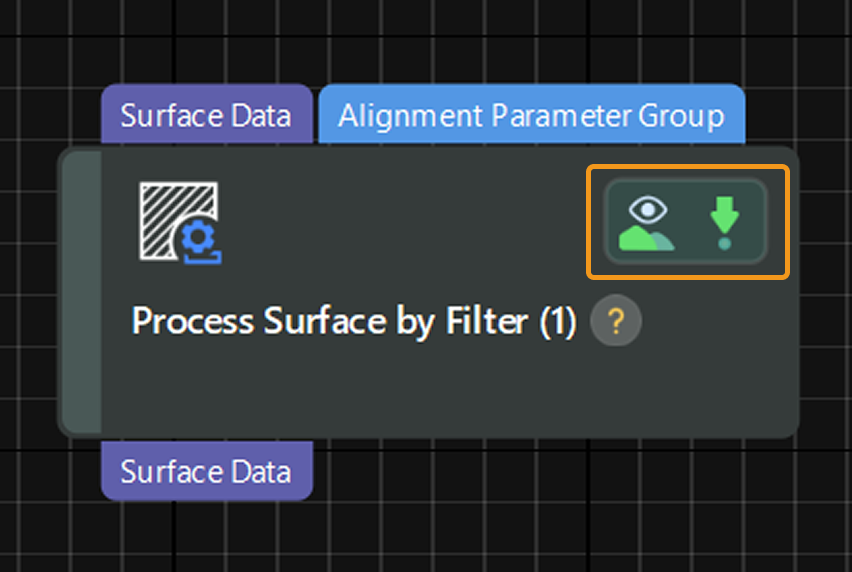852x572 pixels.
Task: Open help via the yellow question mark
Action: pyautogui.click(x=616, y=322)
